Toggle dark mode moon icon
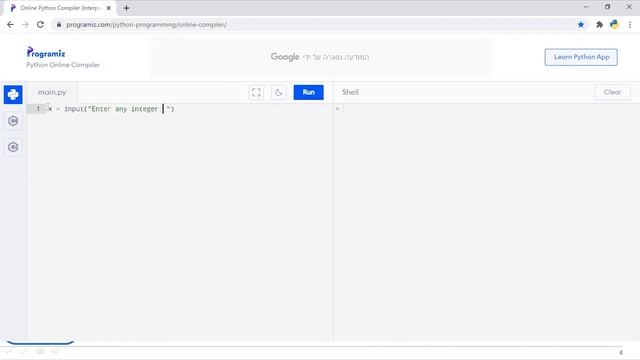The image size is (640, 360). tap(279, 93)
